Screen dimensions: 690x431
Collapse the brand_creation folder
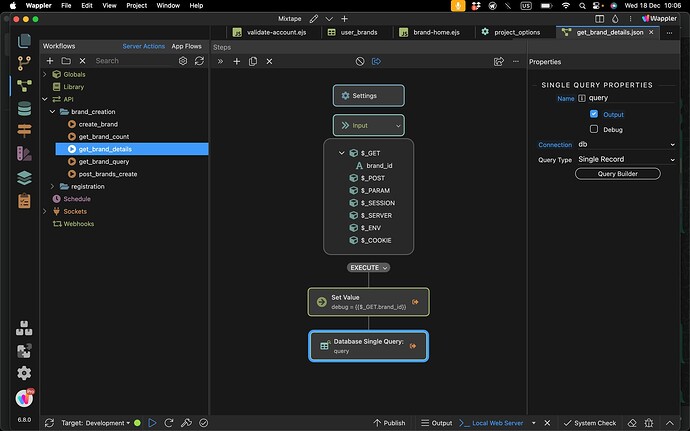52,111
